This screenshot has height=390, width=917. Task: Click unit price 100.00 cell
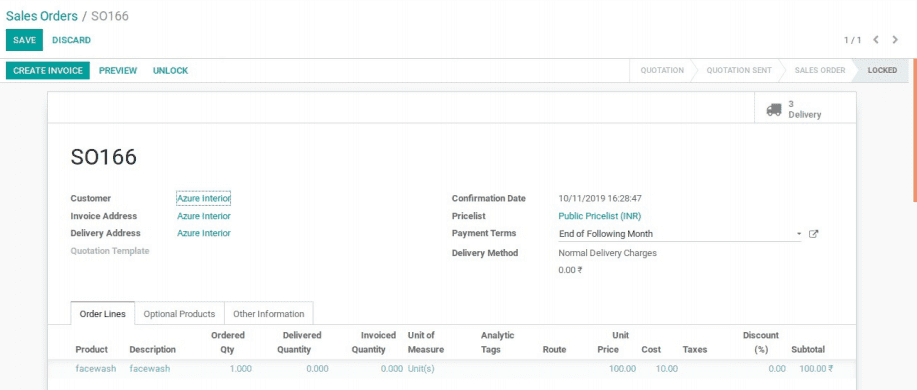622,369
